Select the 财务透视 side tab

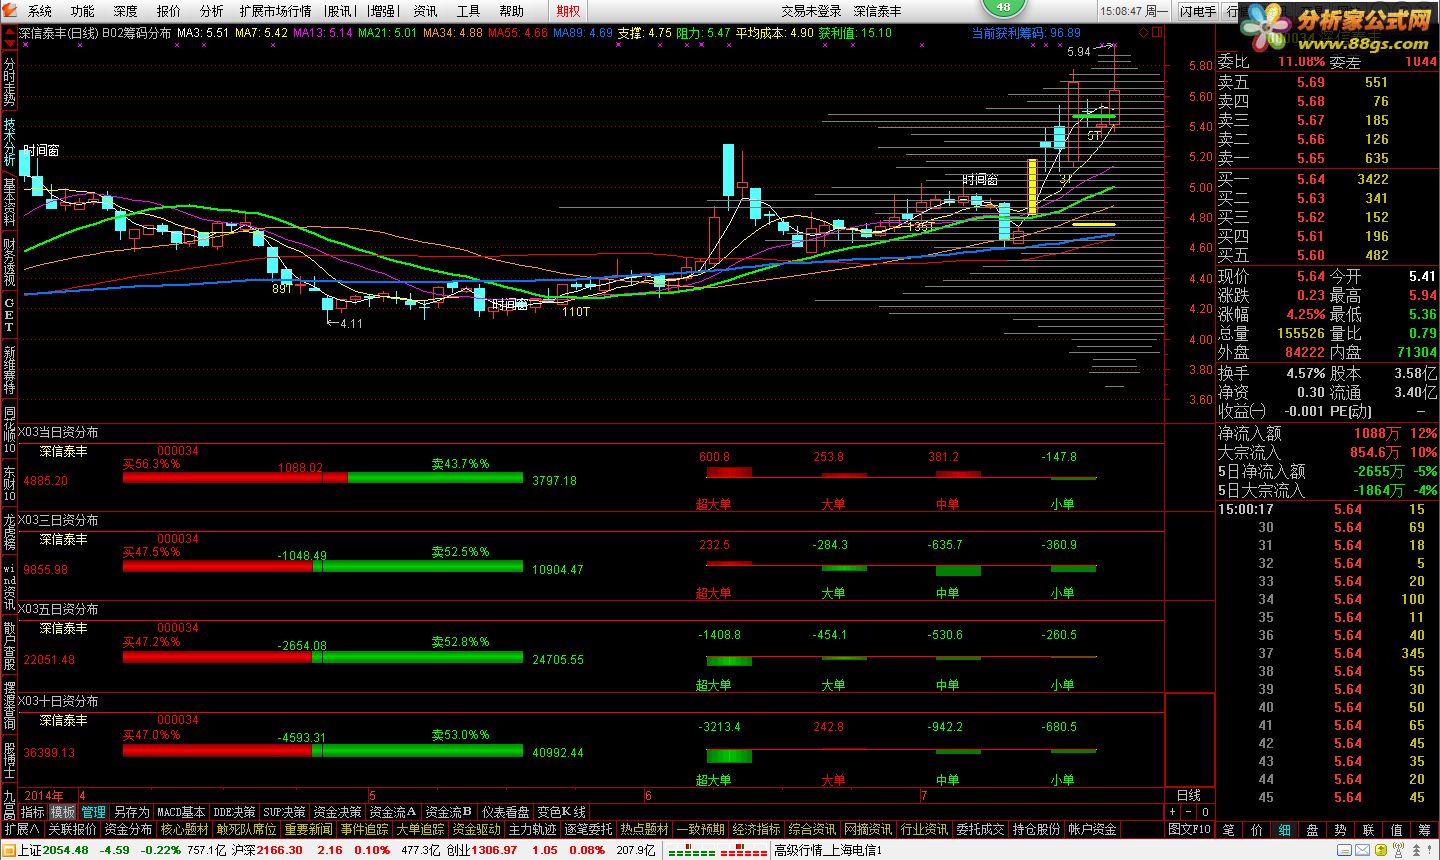tap(9, 262)
